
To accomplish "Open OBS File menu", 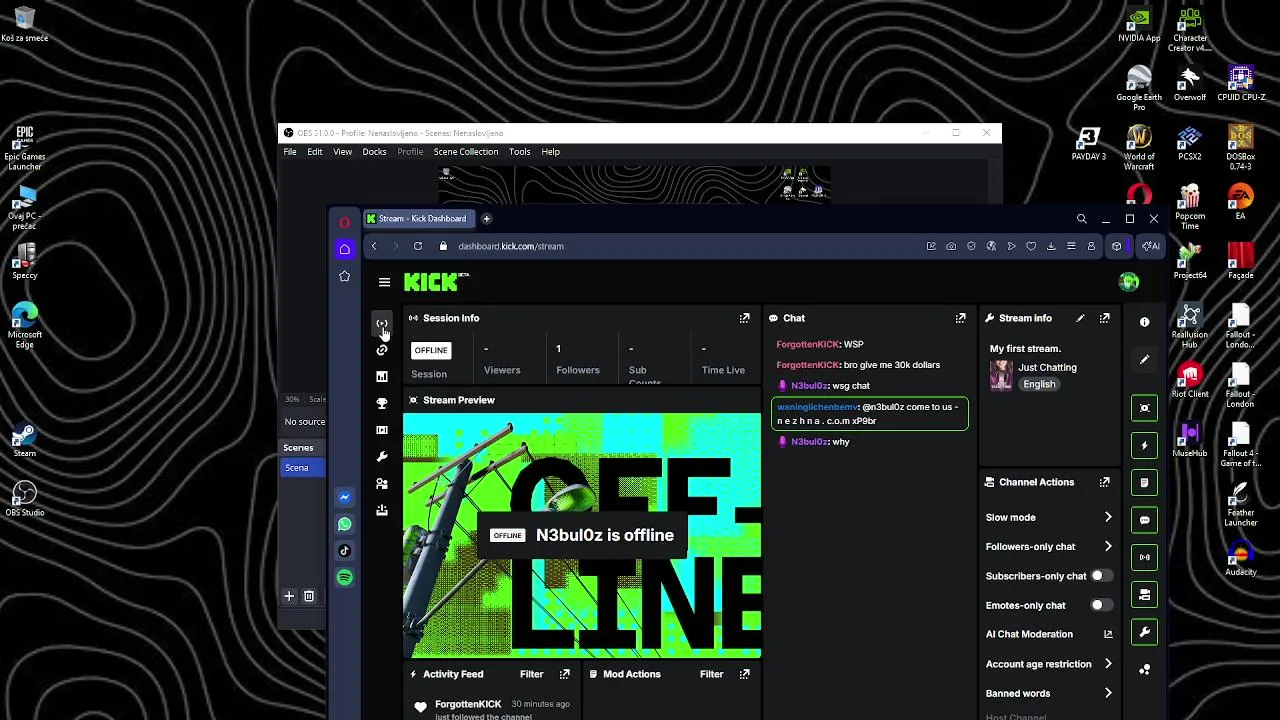I will click(x=290, y=152).
